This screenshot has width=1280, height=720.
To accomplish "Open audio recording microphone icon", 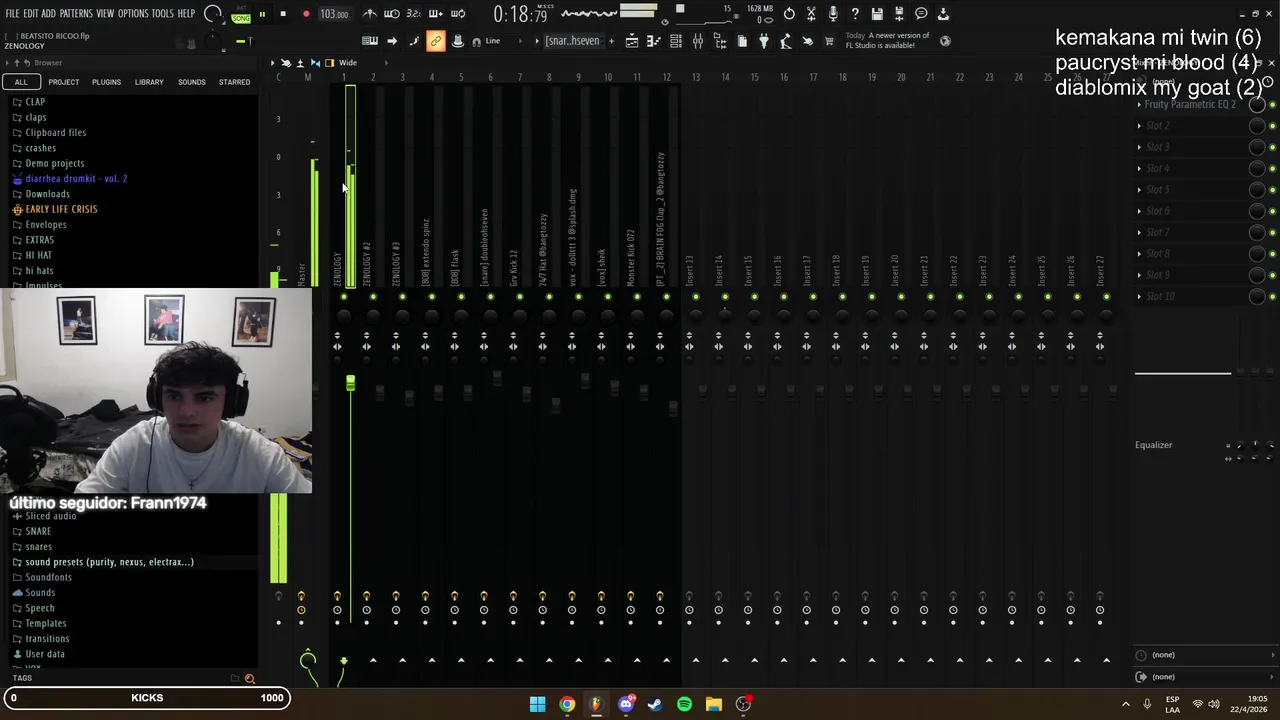I will (x=833, y=14).
